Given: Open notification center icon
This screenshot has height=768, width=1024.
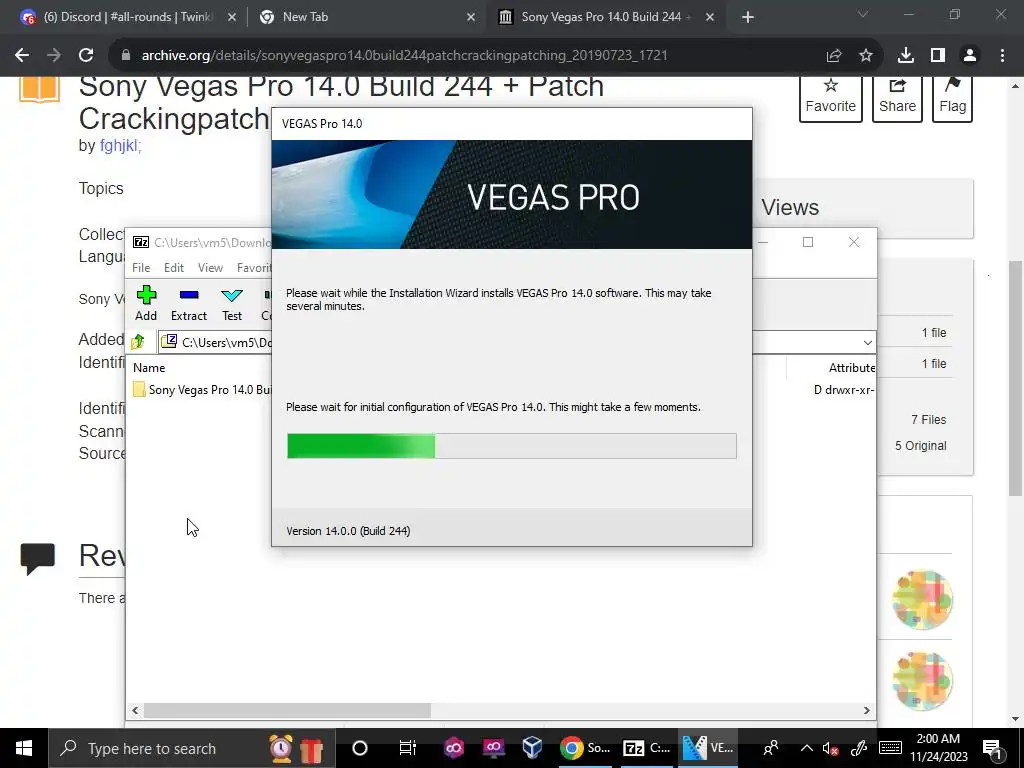Looking at the screenshot, I should pyautogui.click(x=992, y=748).
